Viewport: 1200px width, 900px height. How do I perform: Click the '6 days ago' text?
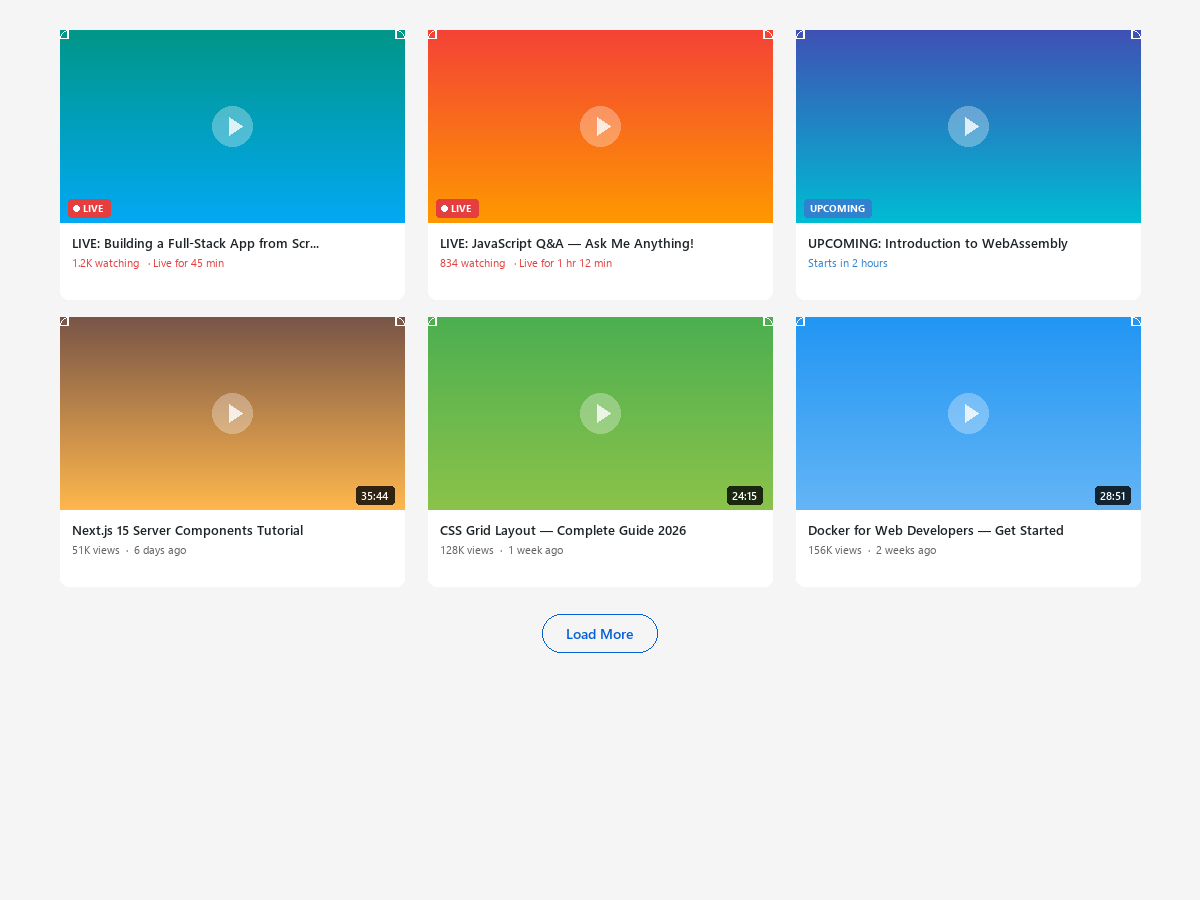160,551
